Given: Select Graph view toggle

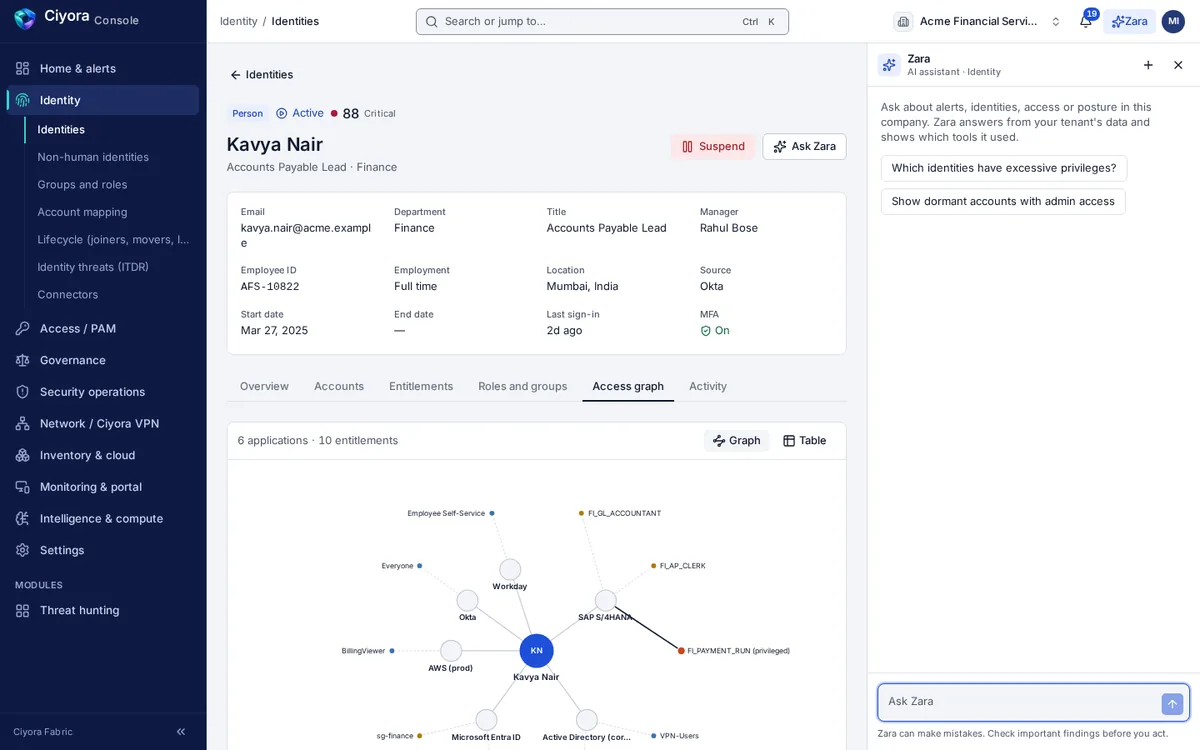Looking at the screenshot, I should point(736,440).
